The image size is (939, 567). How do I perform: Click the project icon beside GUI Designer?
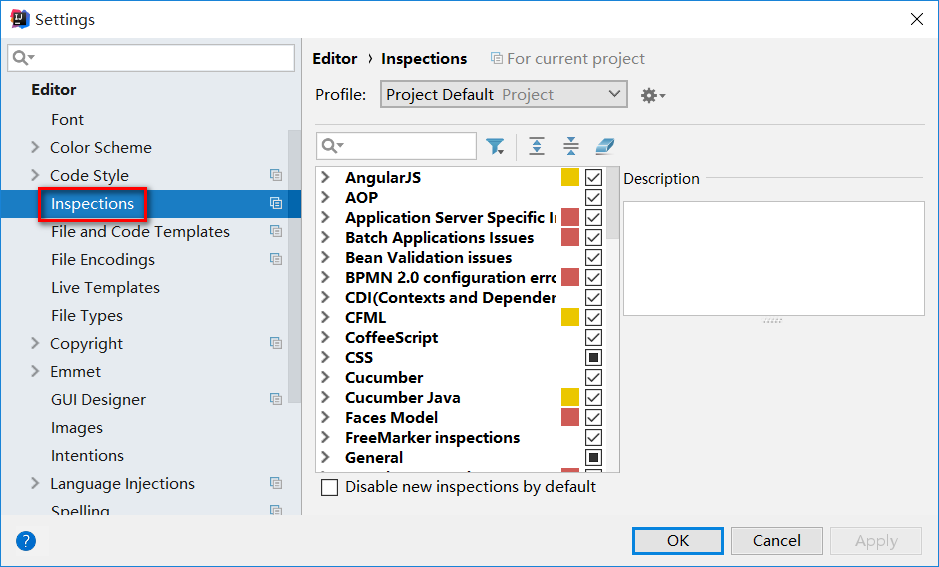(x=275, y=399)
